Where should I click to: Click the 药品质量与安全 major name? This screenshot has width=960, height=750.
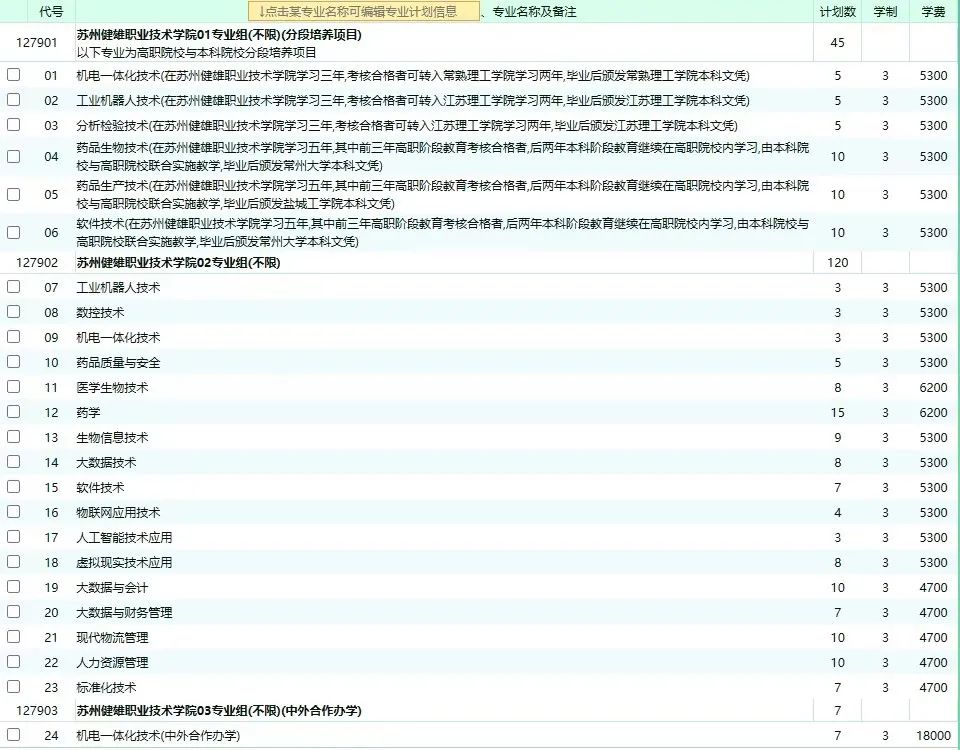tap(118, 363)
